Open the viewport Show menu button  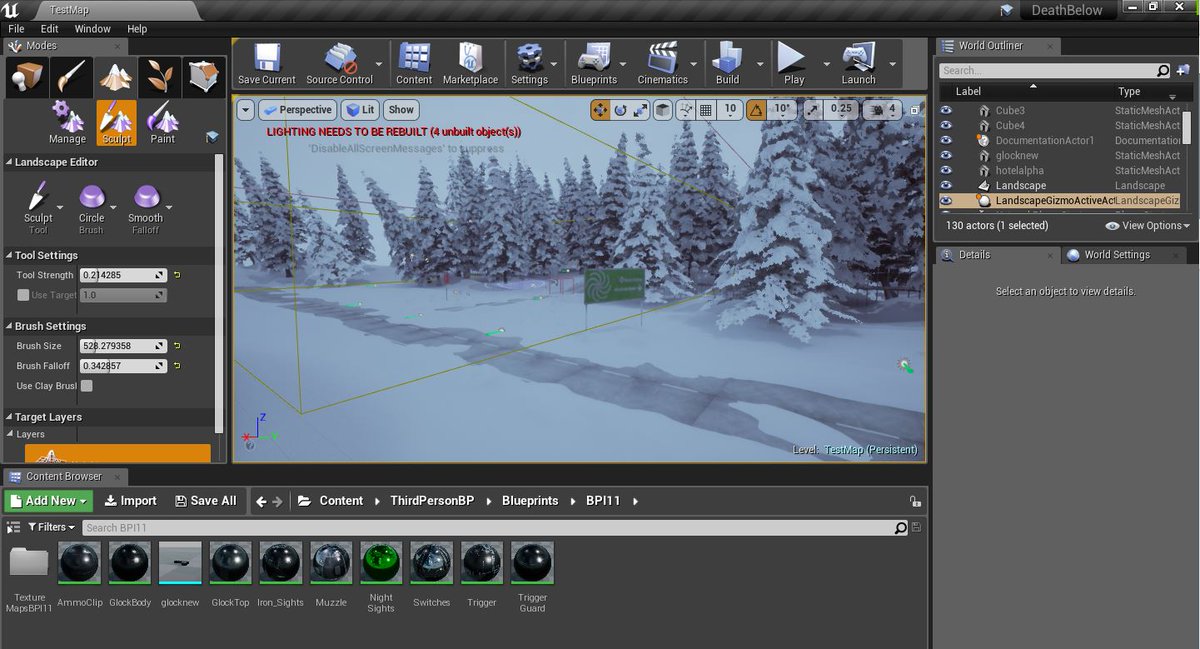tap(401, 110)
